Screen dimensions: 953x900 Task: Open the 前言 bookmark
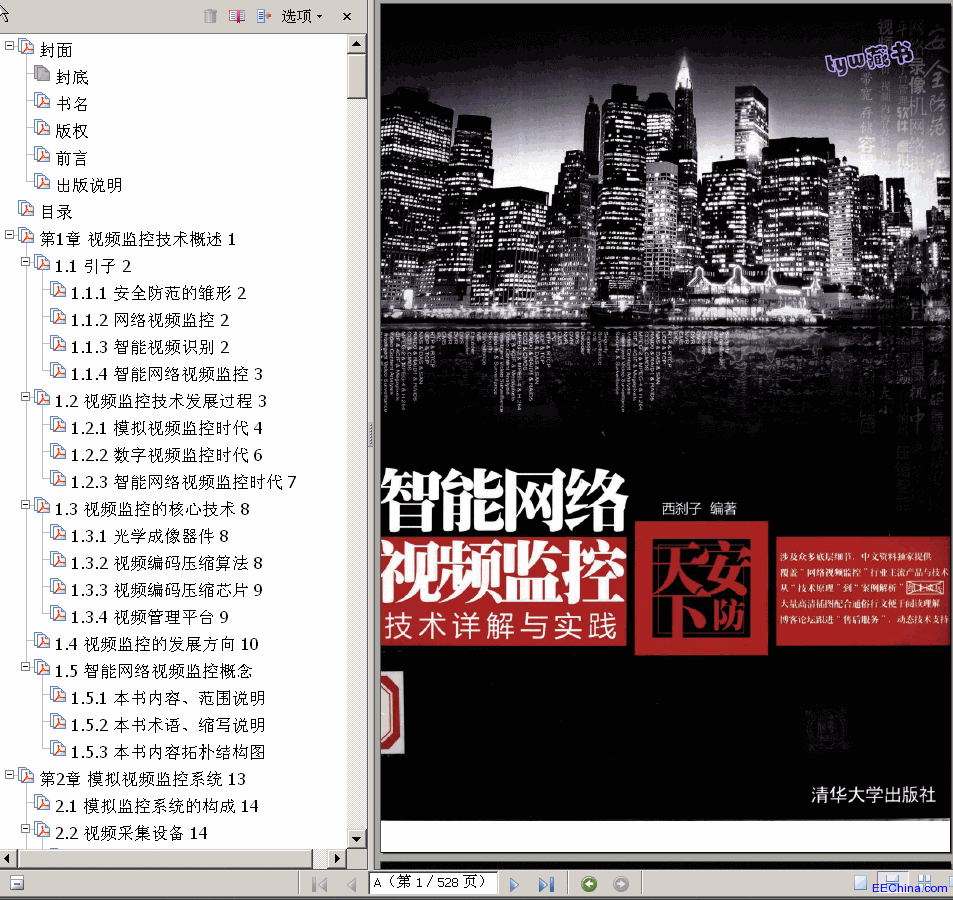point(71,158)
